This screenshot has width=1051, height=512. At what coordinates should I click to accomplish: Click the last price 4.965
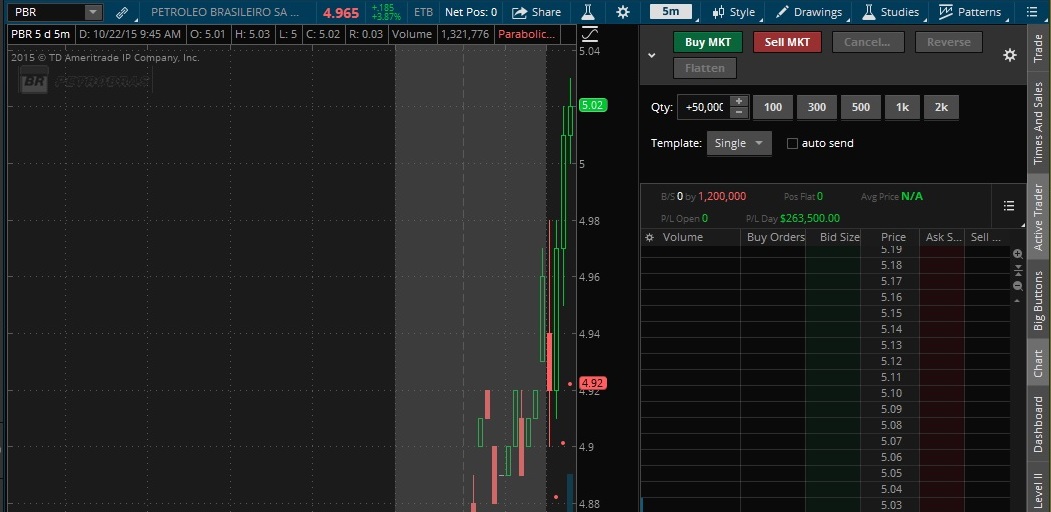coord(341,13)
